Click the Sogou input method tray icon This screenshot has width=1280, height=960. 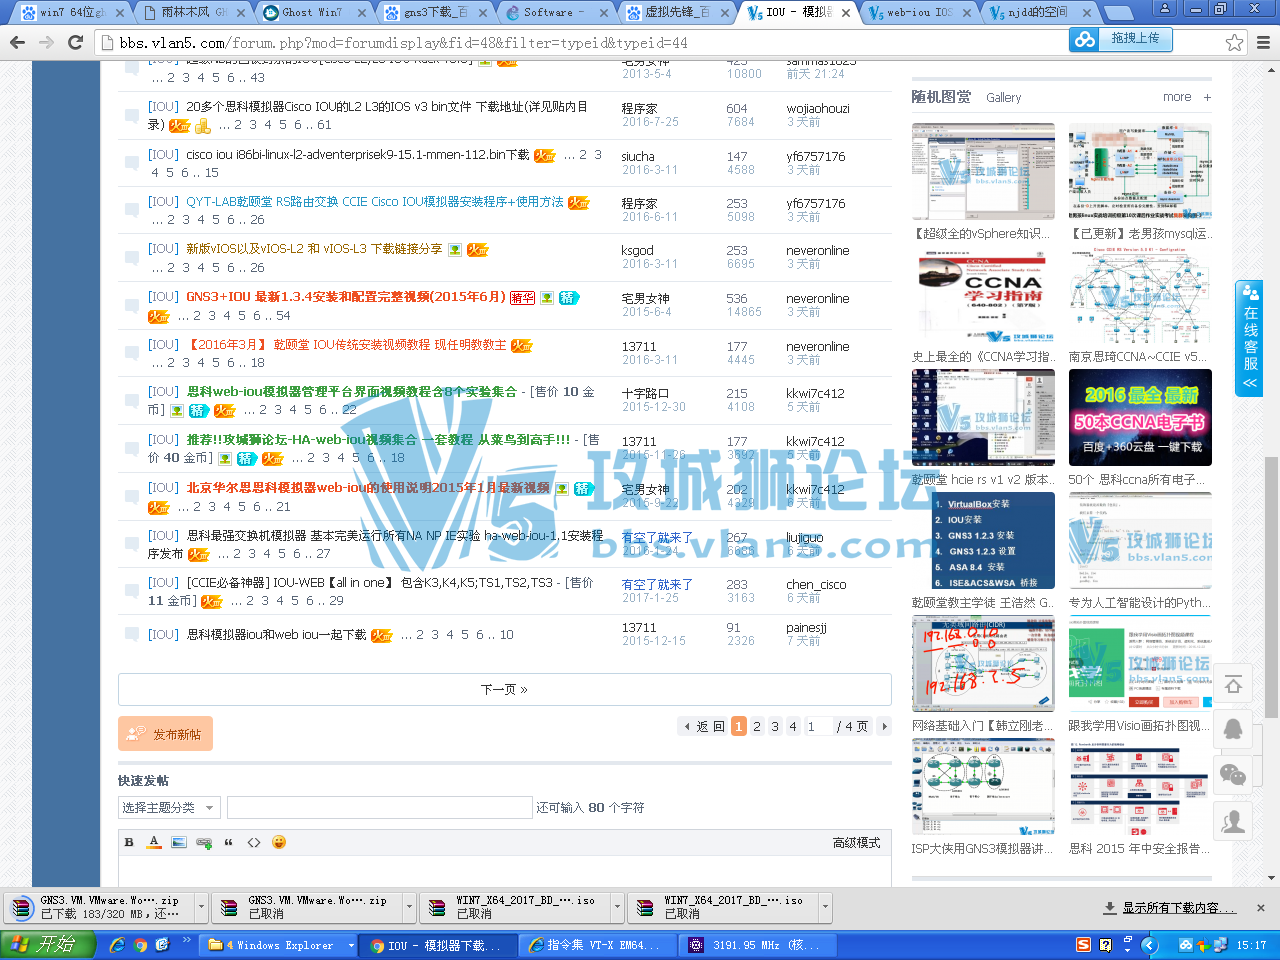pos(1083,944)
